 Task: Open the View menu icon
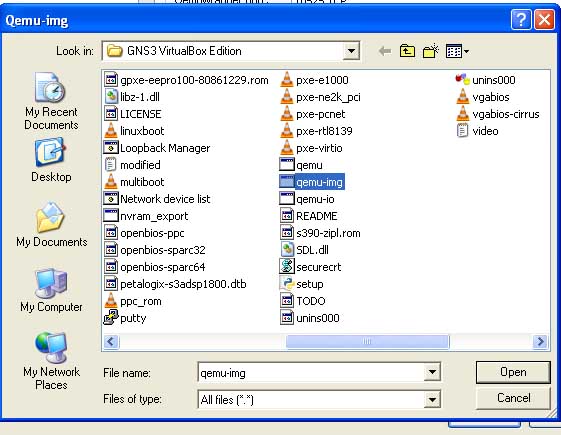pos(457,51)
